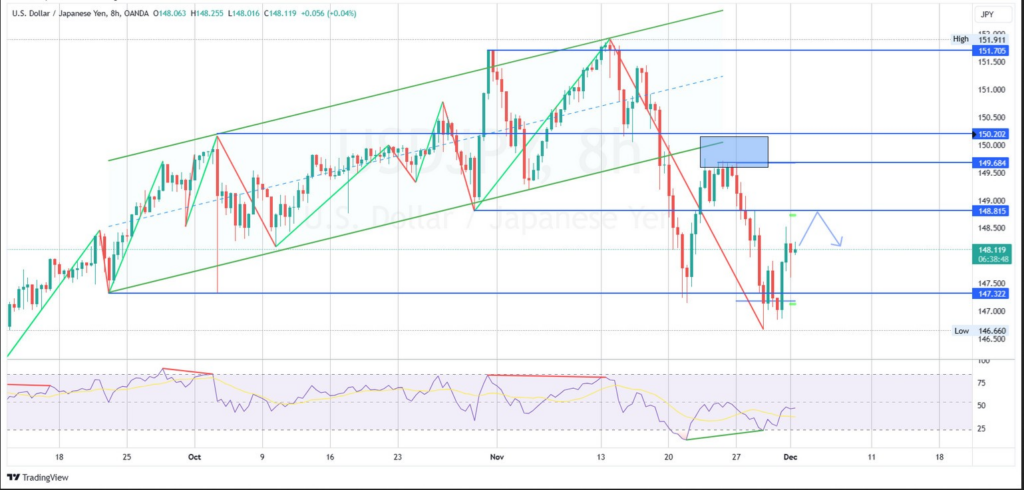Select the blue shaded rectangle zone
1024x490 pixels.
[x=734, y=151]
